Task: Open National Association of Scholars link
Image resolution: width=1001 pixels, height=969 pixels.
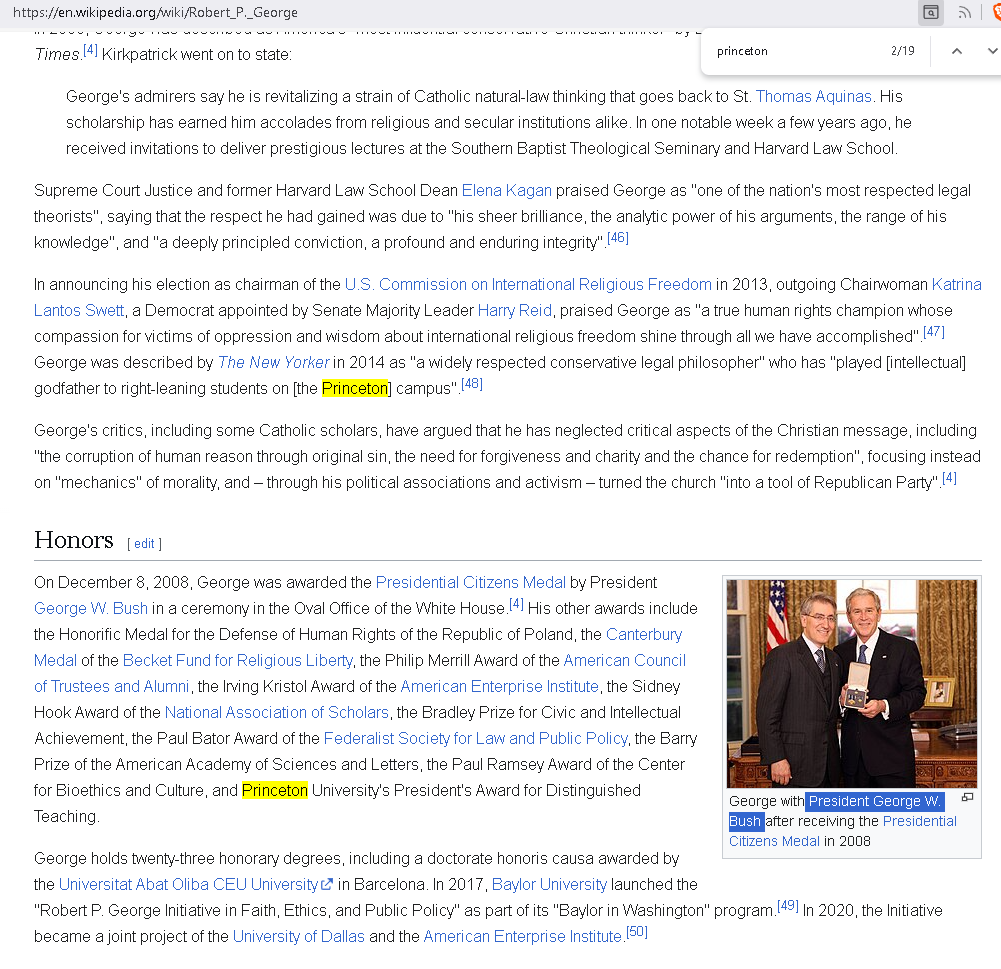Action: tap(276, 712)
